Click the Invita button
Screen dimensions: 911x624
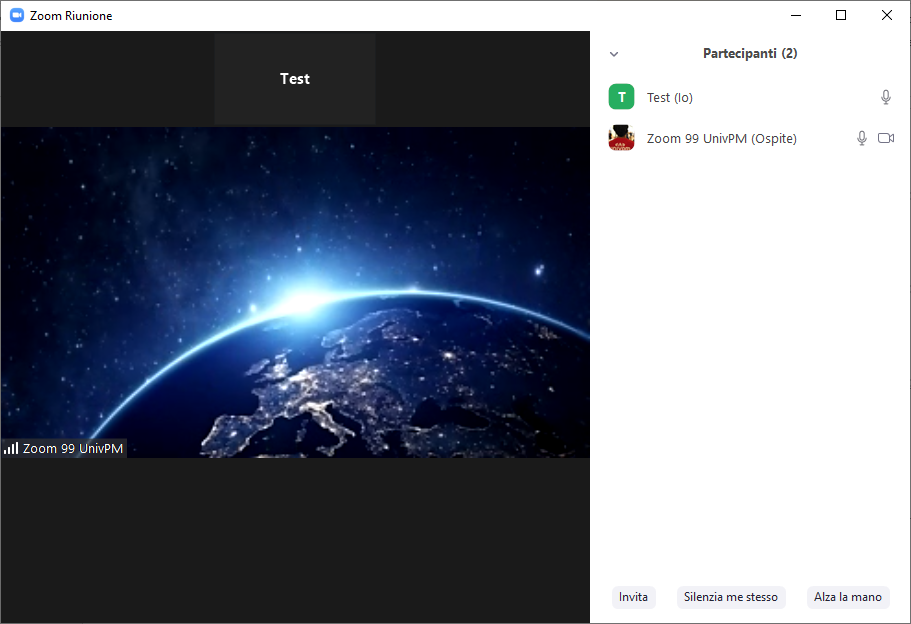pos(633,597)
